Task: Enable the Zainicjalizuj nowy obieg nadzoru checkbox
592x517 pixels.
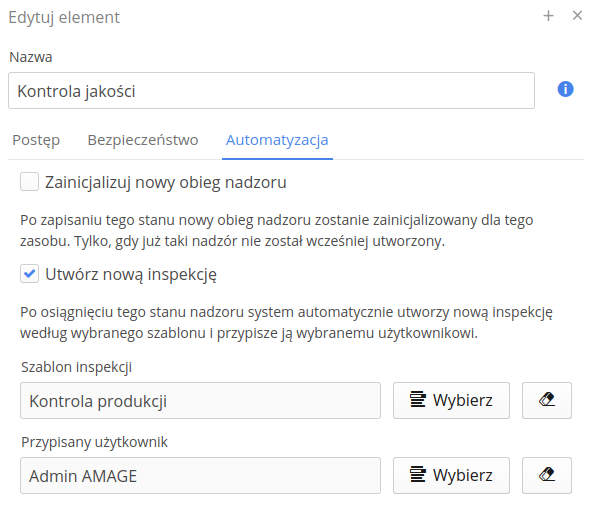Action: point(29,182)
